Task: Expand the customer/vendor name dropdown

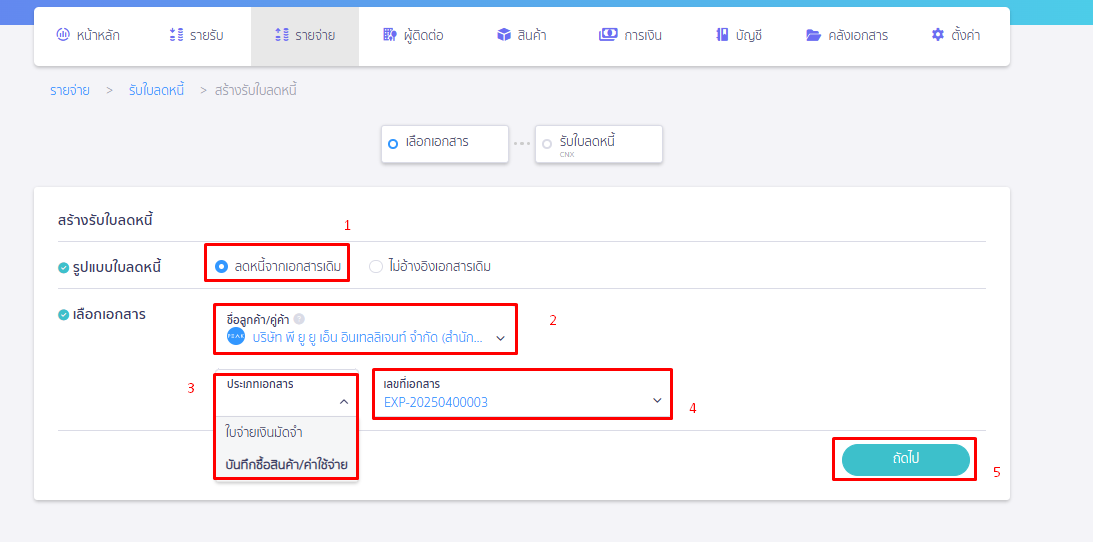Action: point(501,337)
